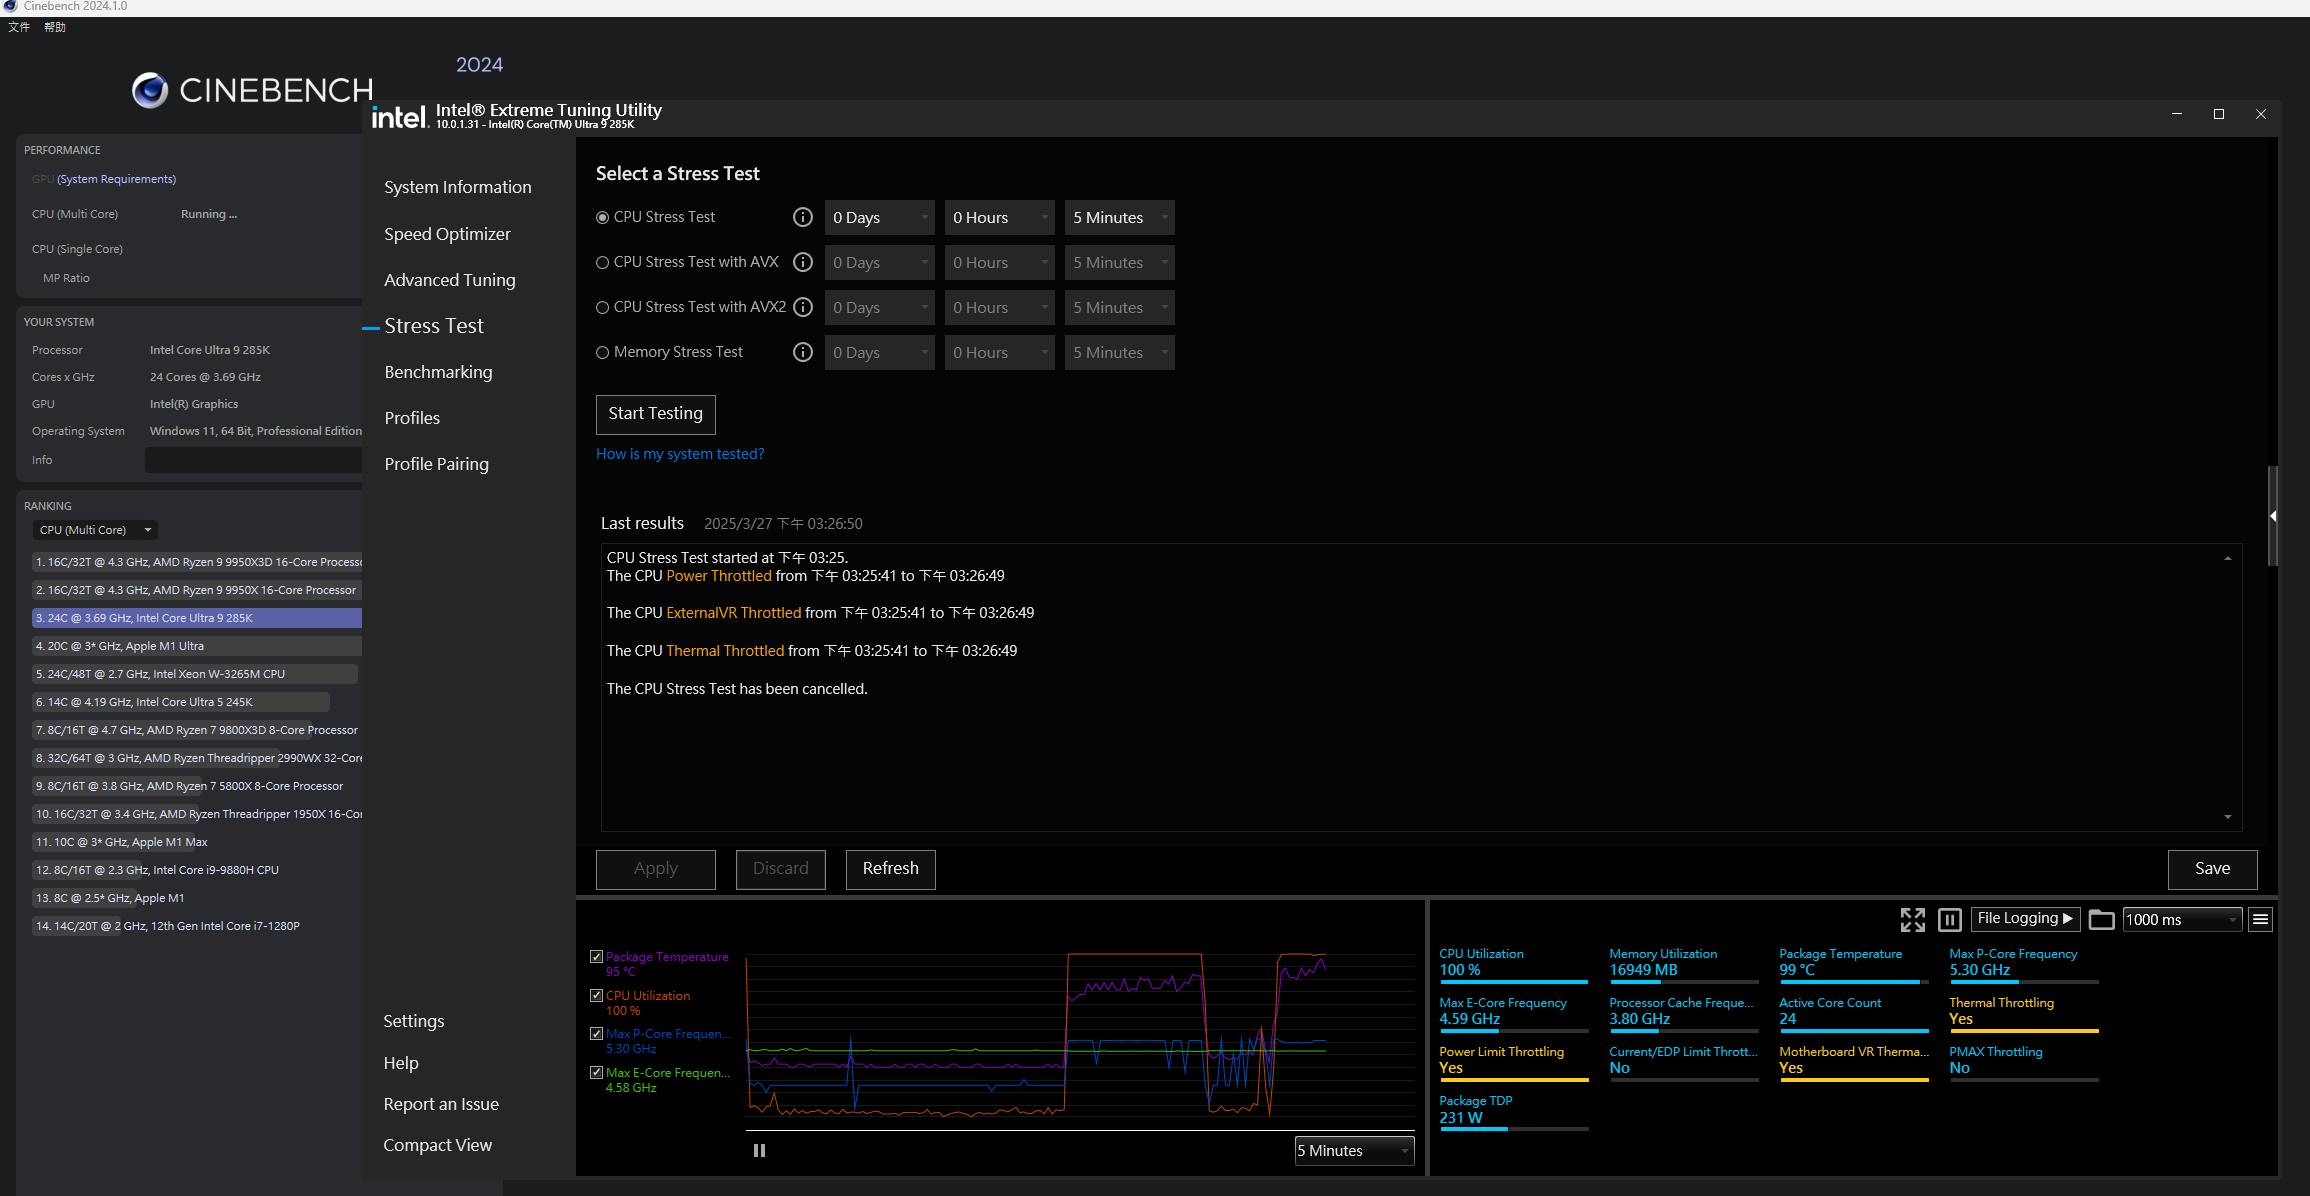Pause the monitor panel updates
The height and width of the screenshot is (1196, 2310).
pos(1949,920)
